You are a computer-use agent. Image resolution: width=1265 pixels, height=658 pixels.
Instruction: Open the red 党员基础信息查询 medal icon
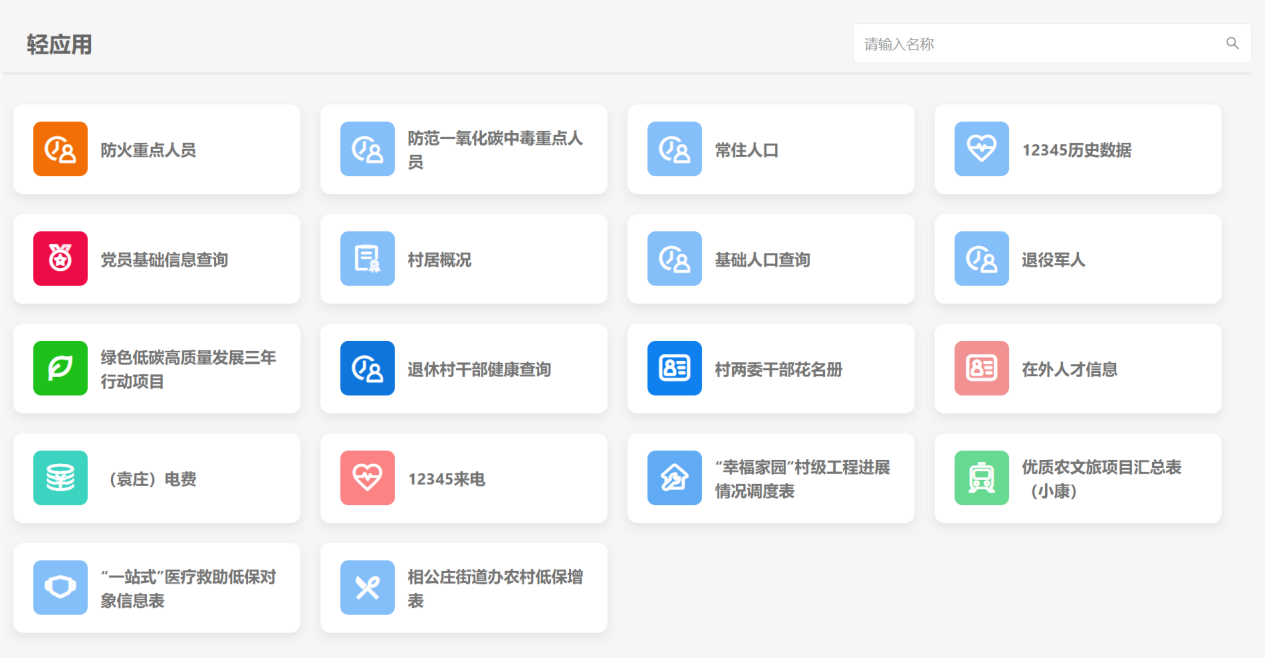pos(60,259)
